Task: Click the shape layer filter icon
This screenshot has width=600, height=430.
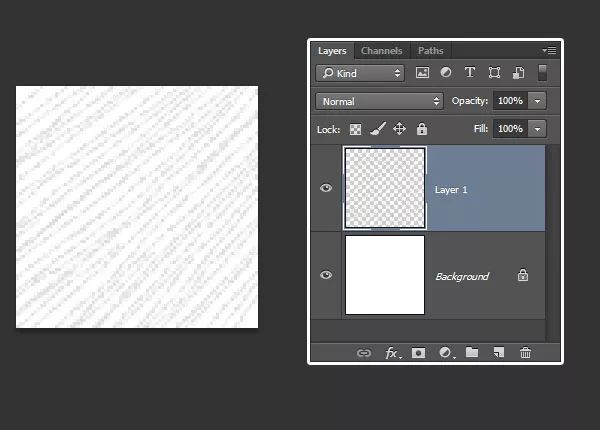Action: 494,73
